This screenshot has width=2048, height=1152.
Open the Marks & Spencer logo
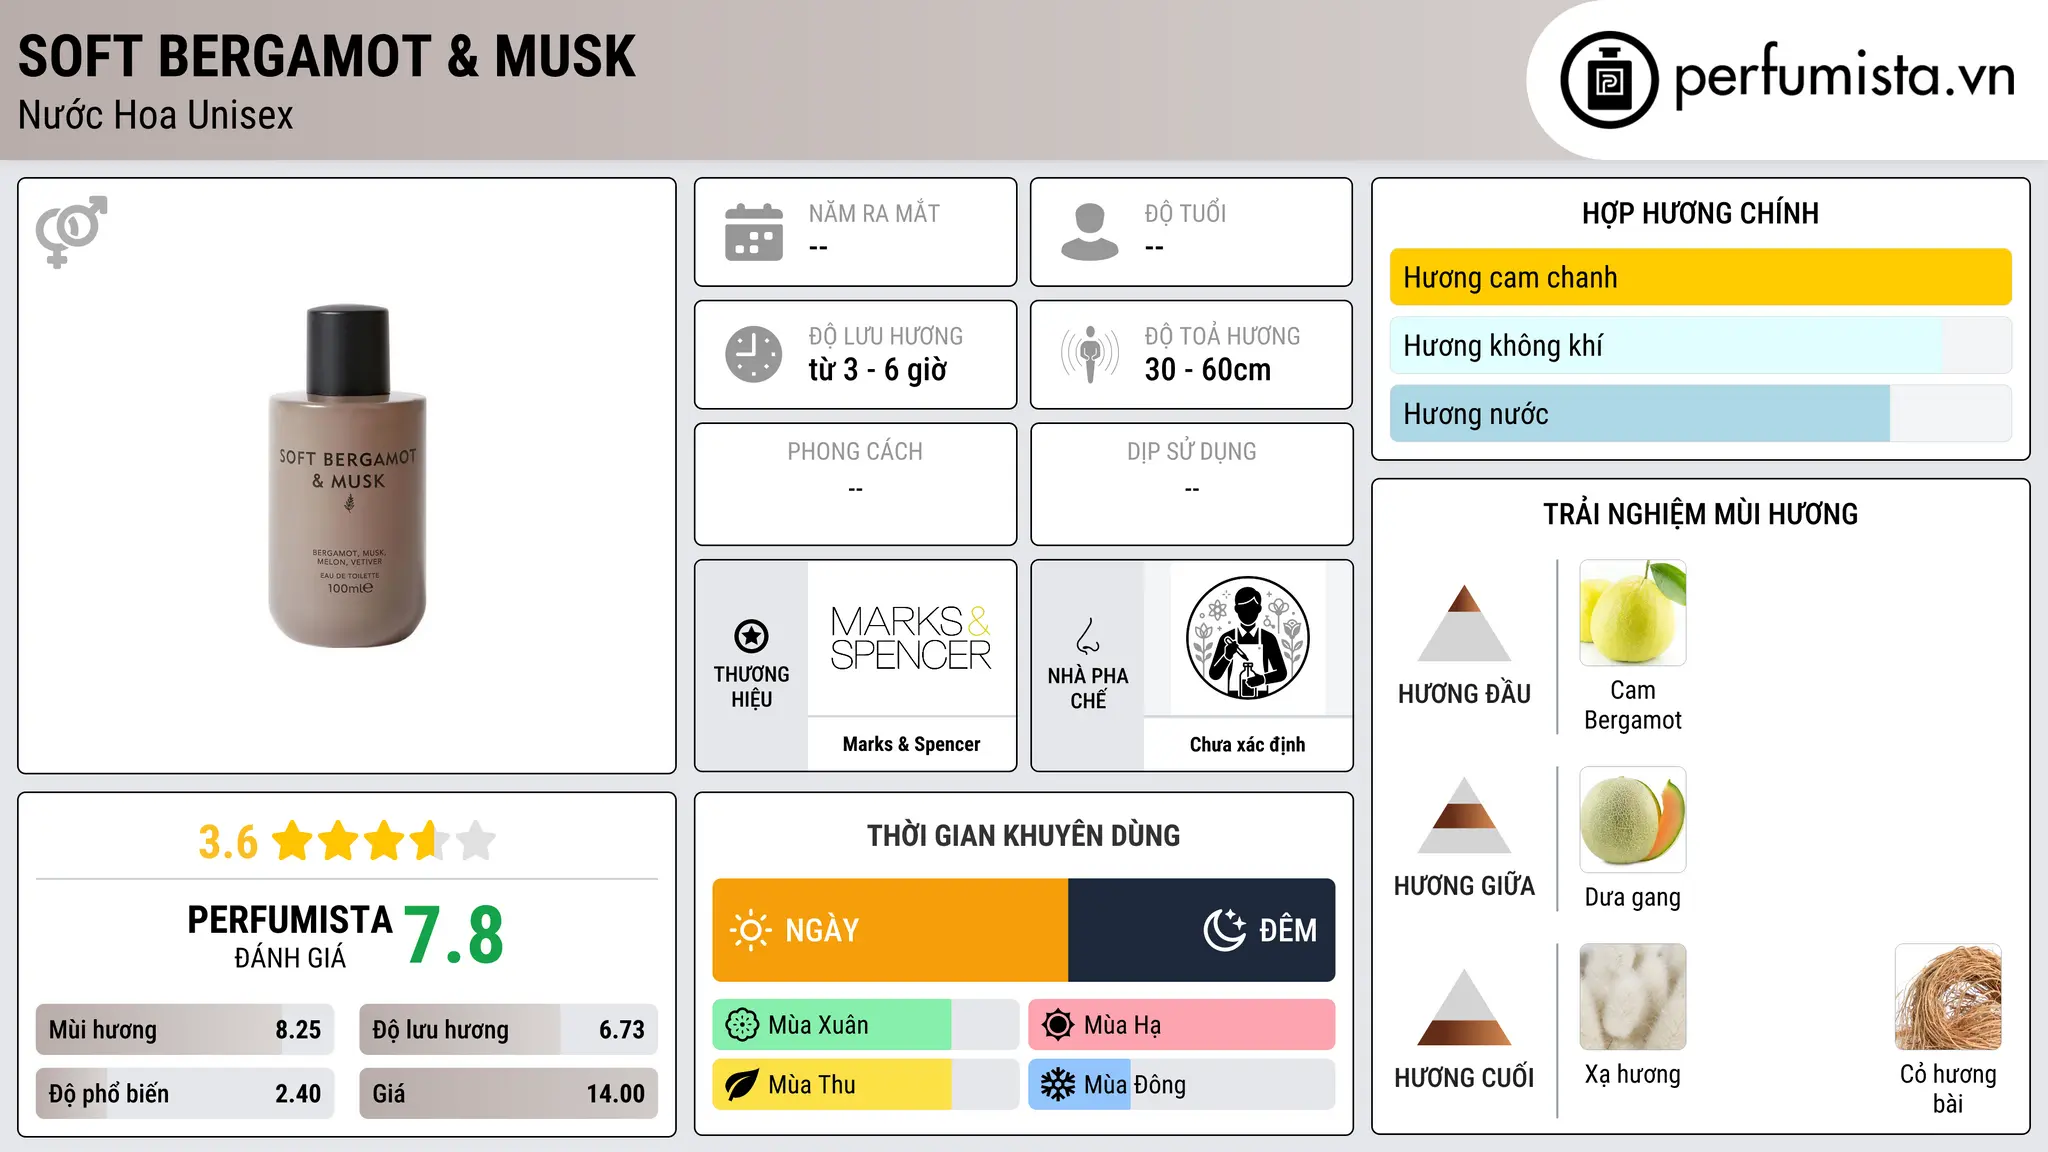tap(911, 638)
